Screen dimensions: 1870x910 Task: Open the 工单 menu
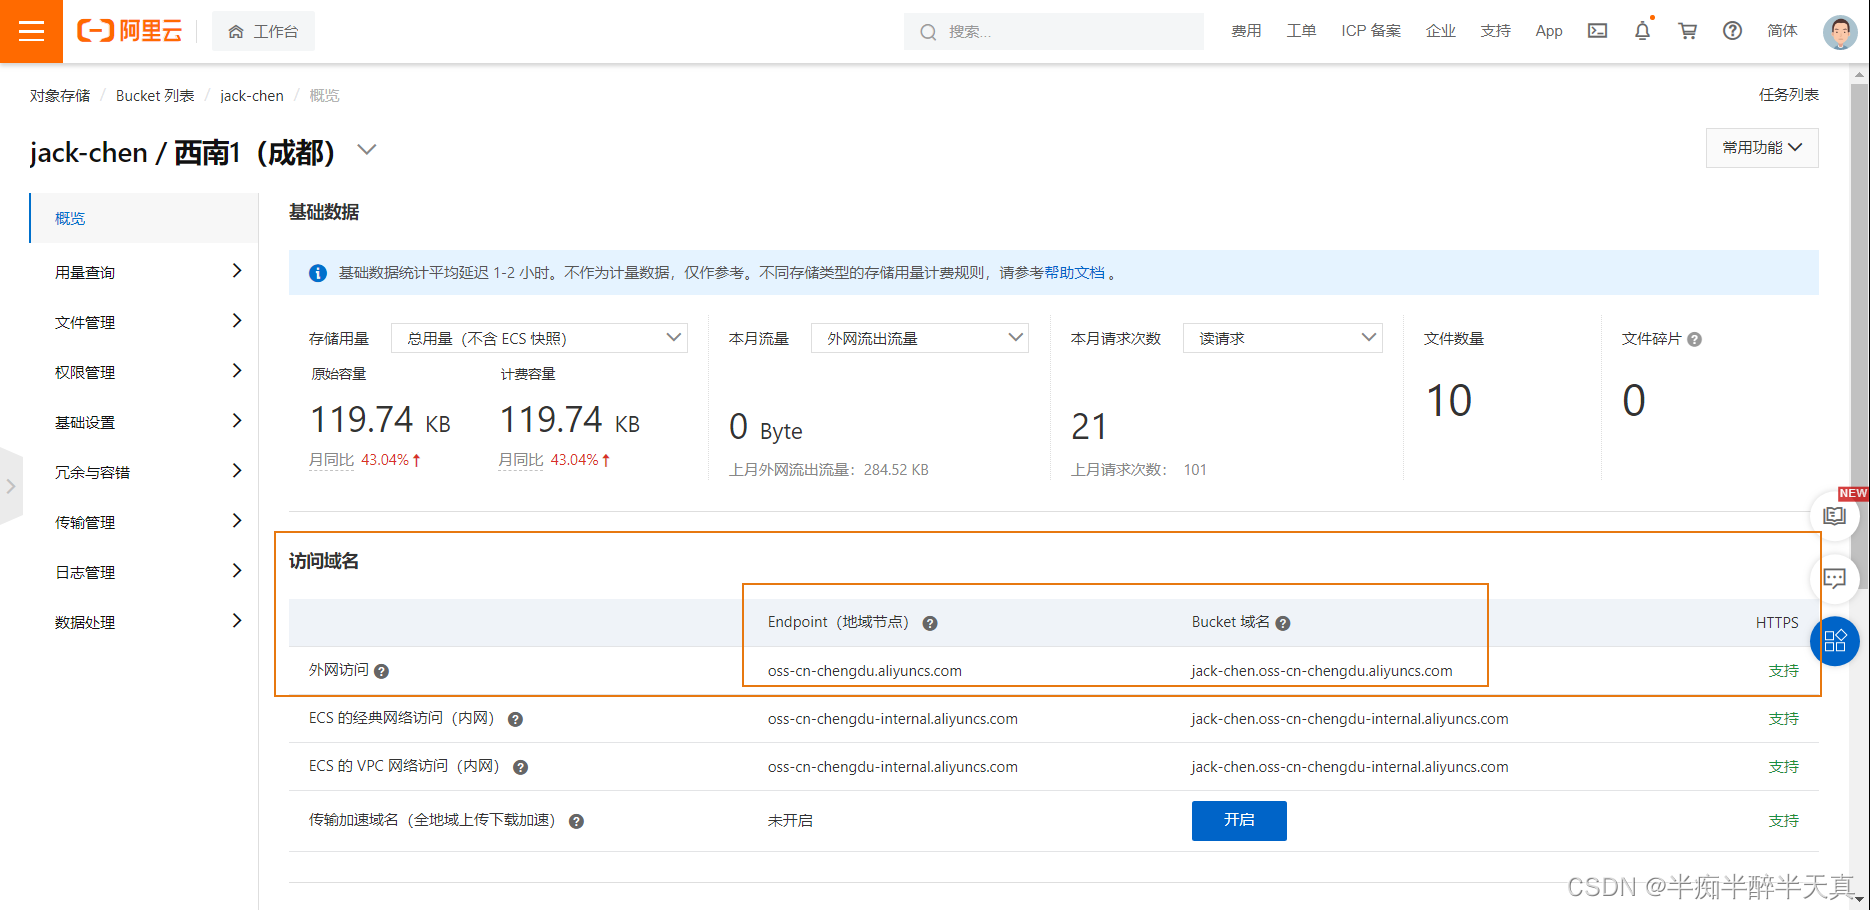[1301, 31]
